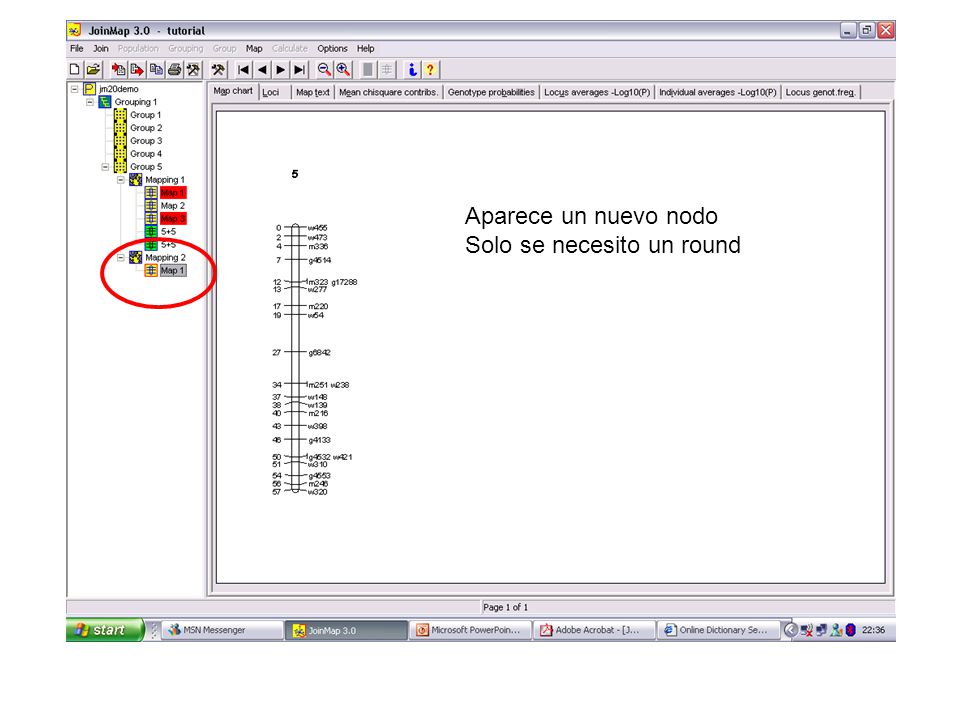Select the Map chart tab

coord(233,91)
